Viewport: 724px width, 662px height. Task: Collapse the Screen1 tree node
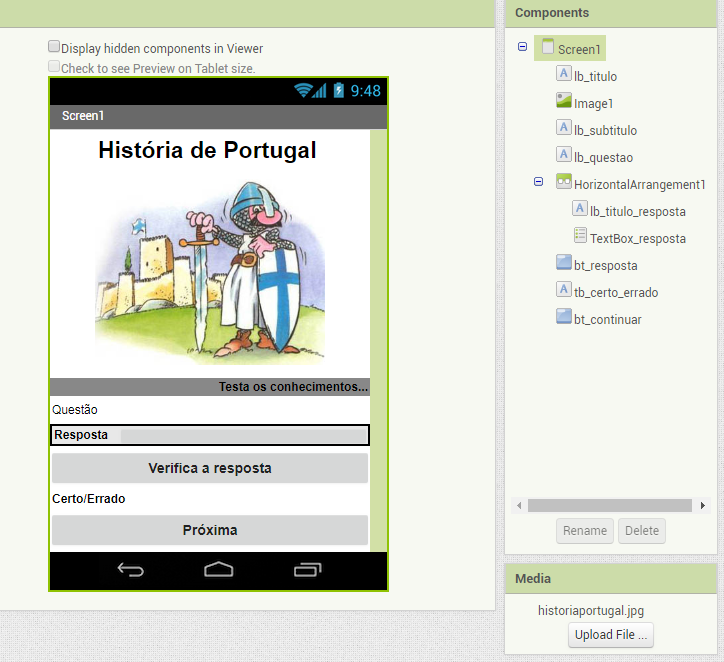click(x=522, y=47)
